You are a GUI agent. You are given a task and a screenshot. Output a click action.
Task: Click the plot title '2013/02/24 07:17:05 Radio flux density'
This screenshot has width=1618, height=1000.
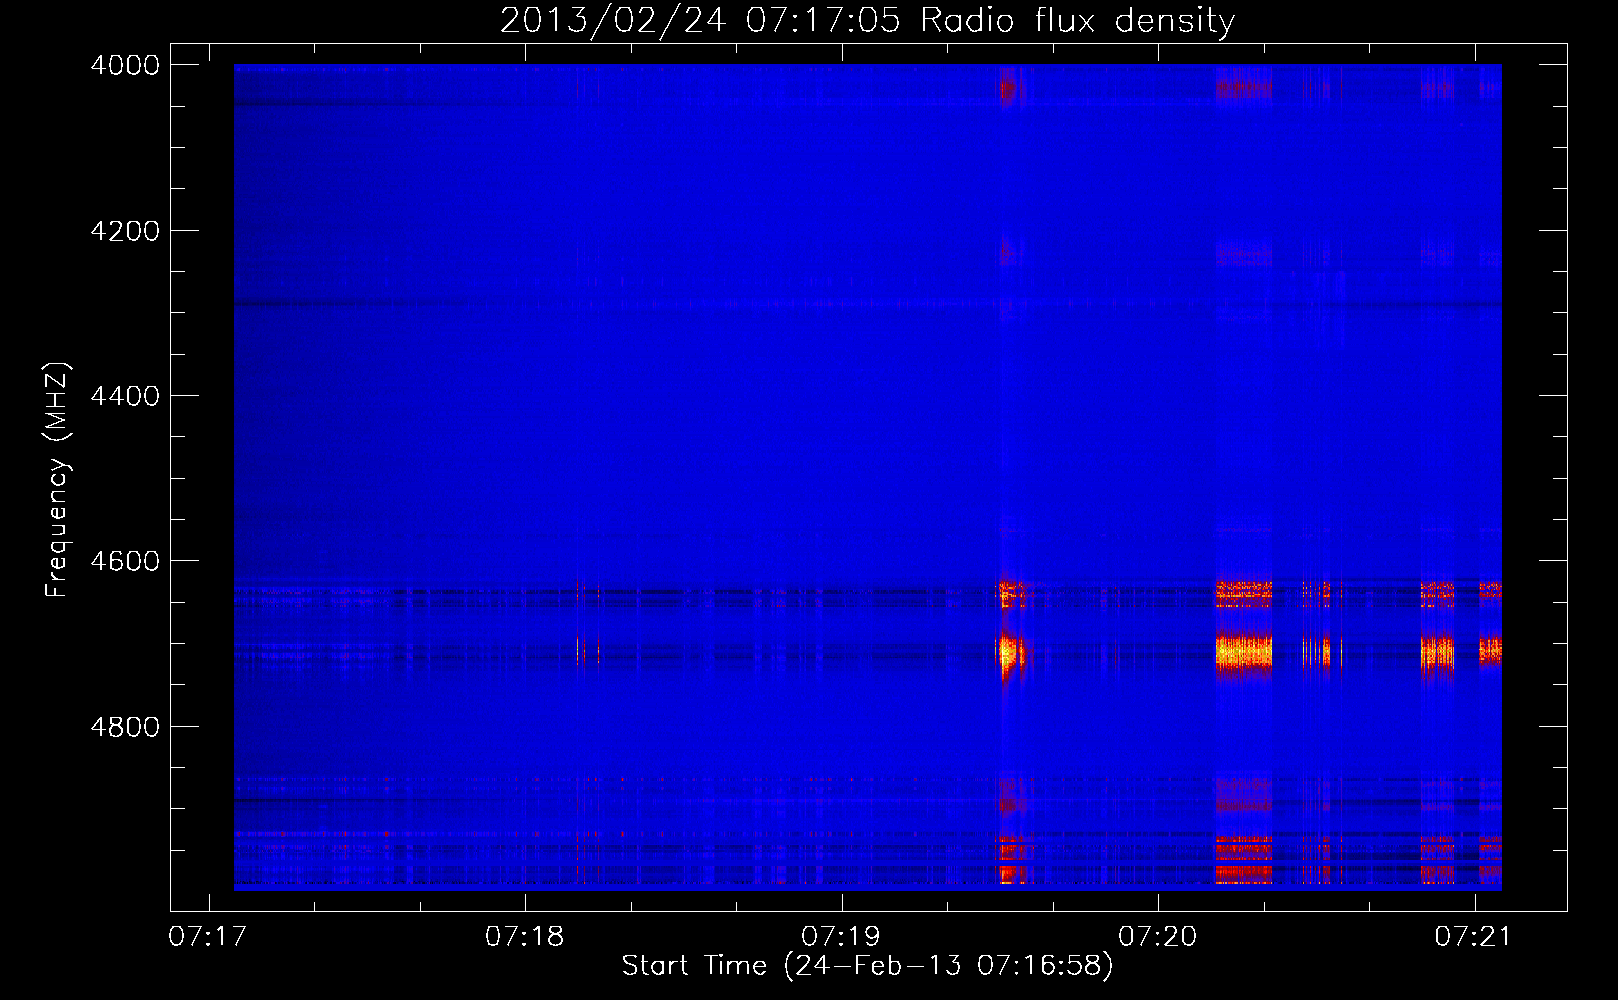point(867,20)
